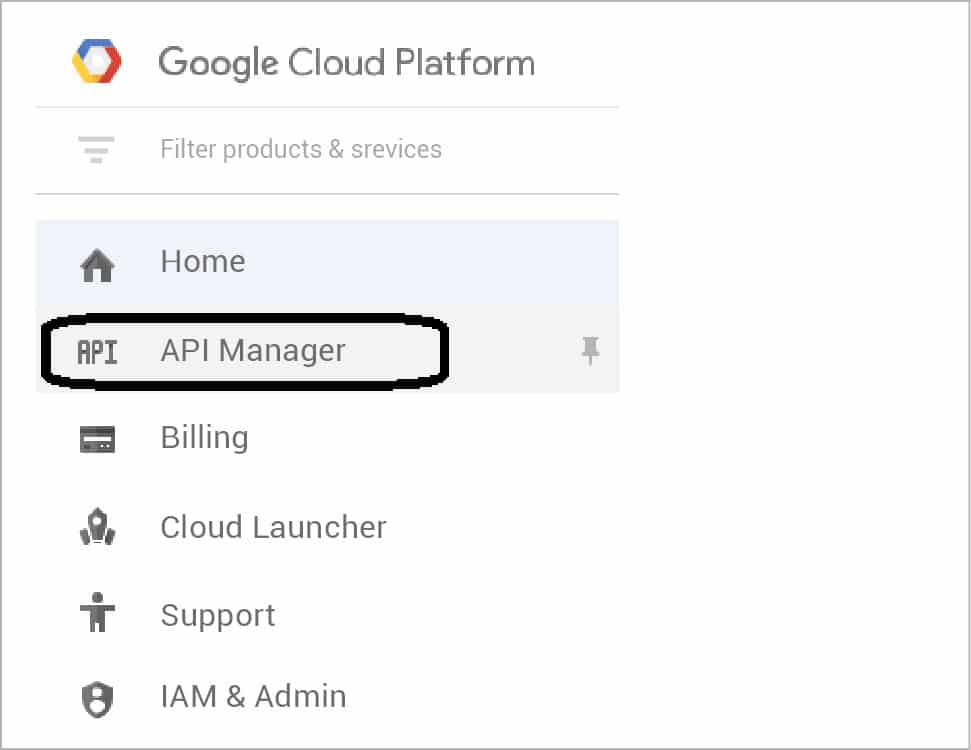Viewport: 971px width, 750px height.
Task: Click the word 'Platform' in the header title
Action: (x=465, y=63)
